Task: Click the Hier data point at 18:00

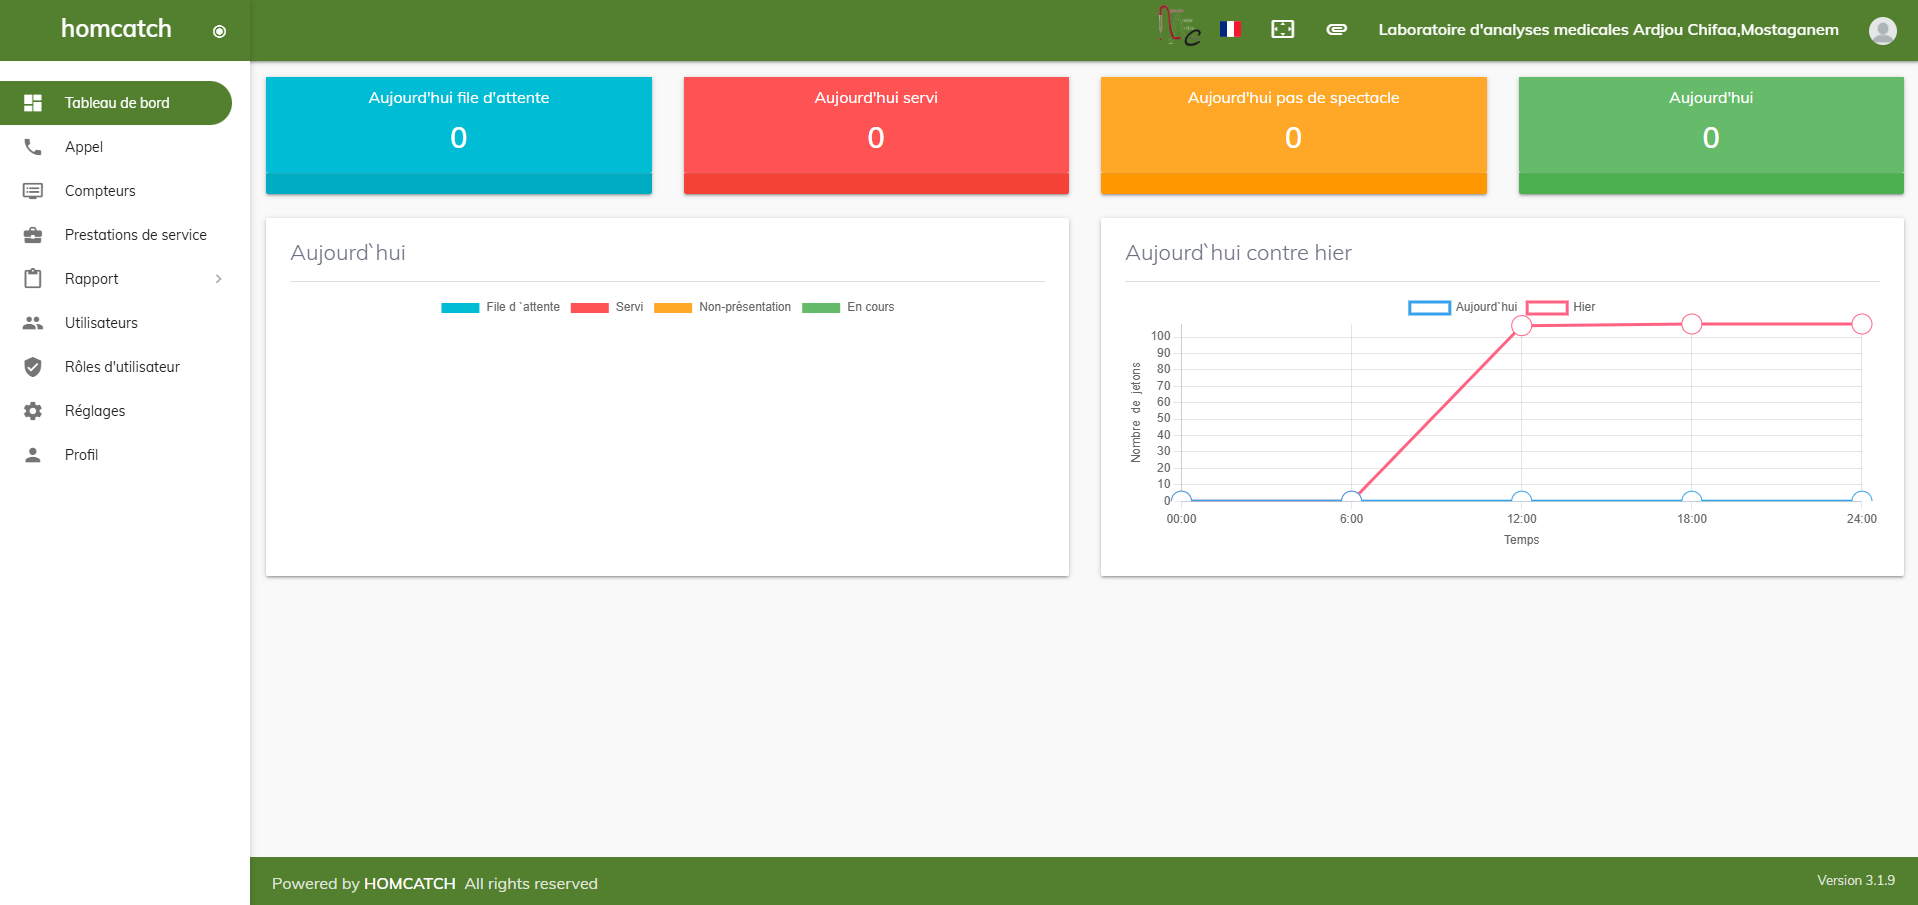Action: point(1691,324)
